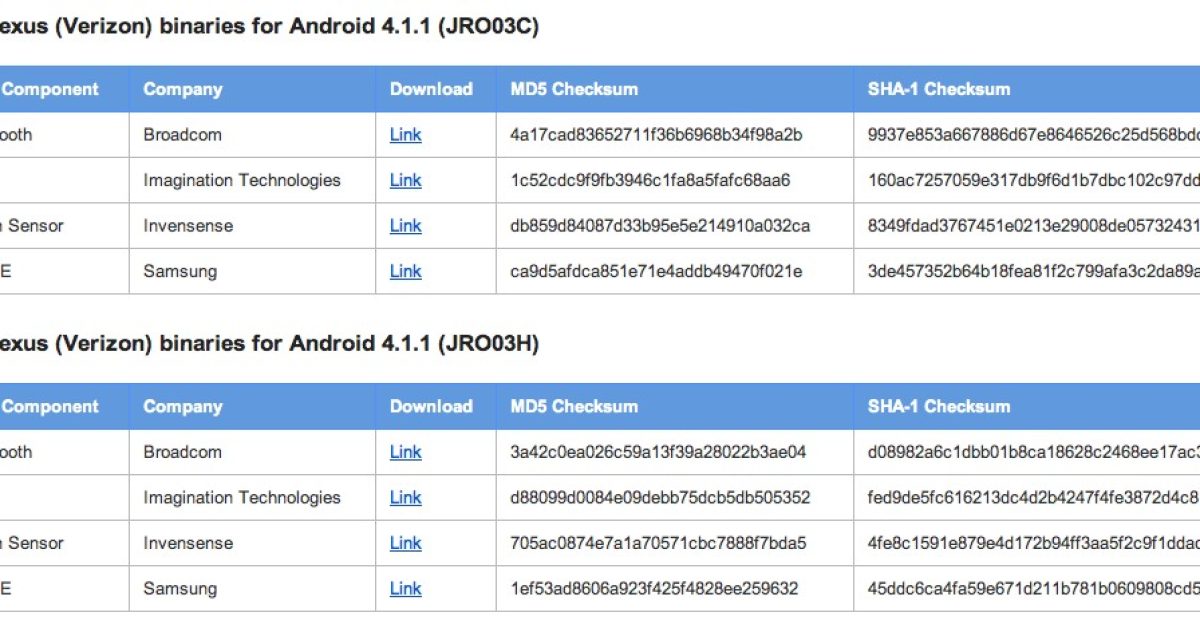
Task: Open Broadcom download link in JRO03H table
Action: (x=405, y=452)
